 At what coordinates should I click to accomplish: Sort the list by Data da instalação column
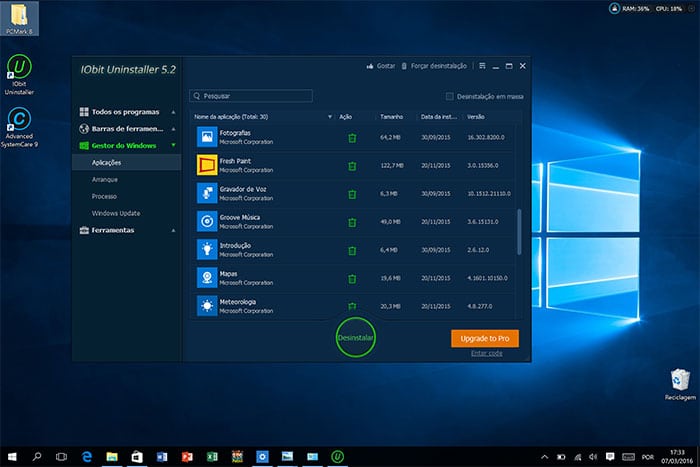(x=438, y=117)
